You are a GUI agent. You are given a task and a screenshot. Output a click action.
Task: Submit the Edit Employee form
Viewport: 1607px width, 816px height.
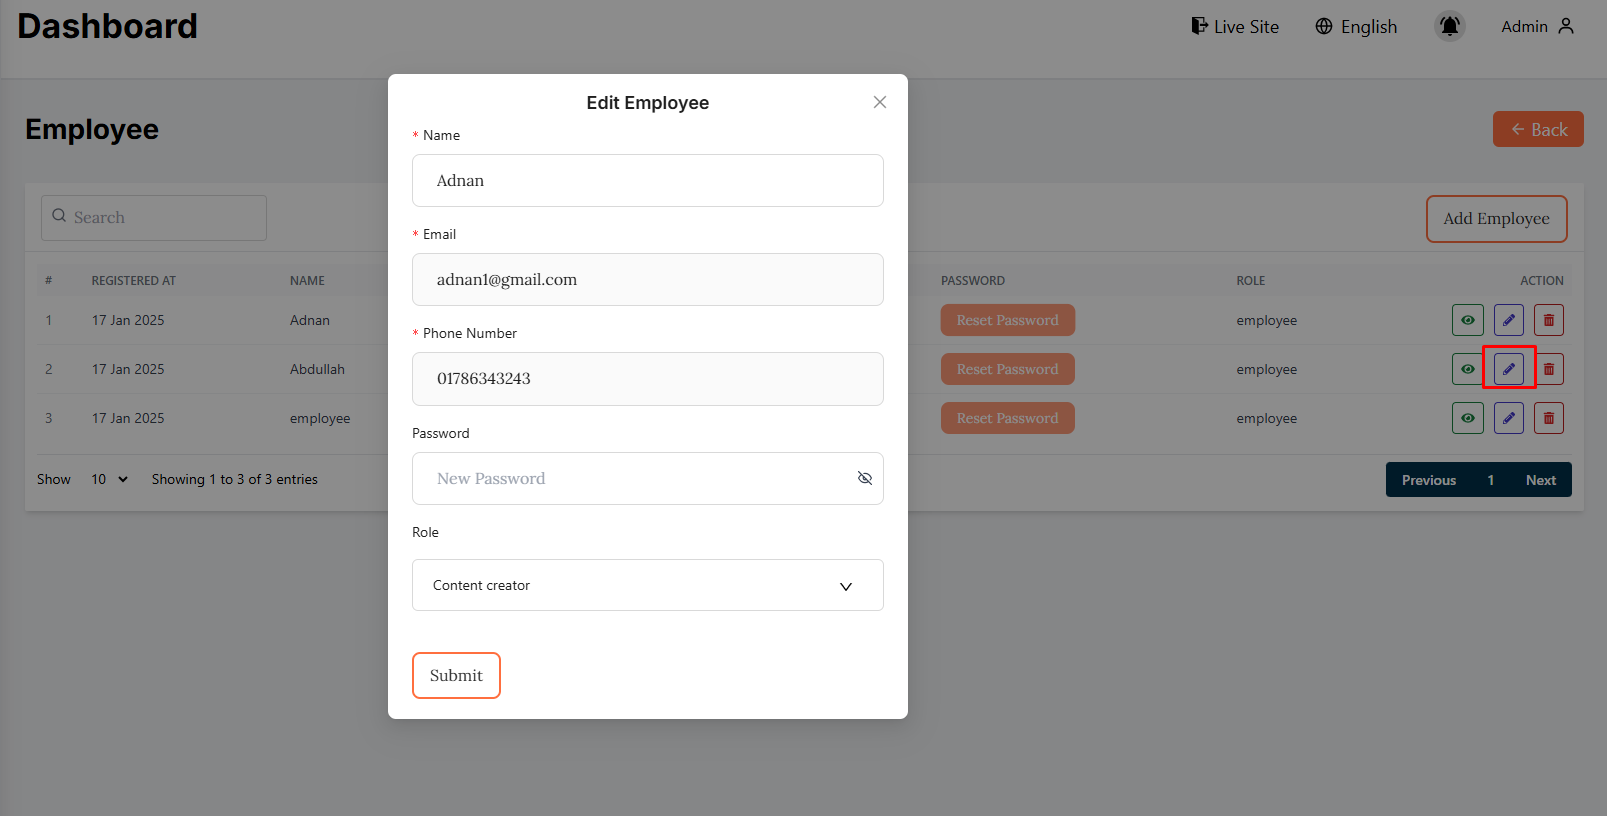point(456,675)
